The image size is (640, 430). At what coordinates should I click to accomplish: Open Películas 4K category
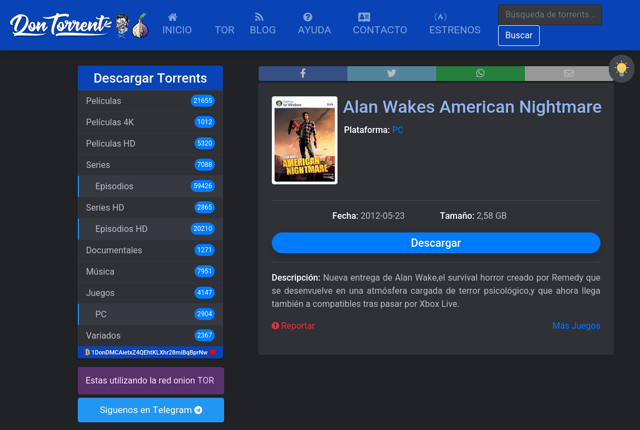[x=150, y=122]
